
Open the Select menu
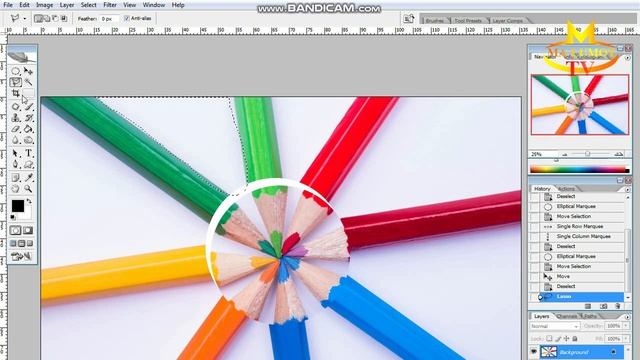pyautogui.click(x=88, y=5)
